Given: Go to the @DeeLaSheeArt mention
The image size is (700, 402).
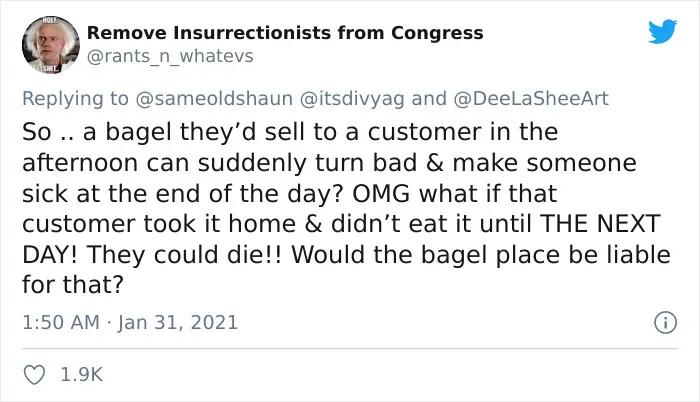Looking at the screenshot, I should (x=531, y=98).
